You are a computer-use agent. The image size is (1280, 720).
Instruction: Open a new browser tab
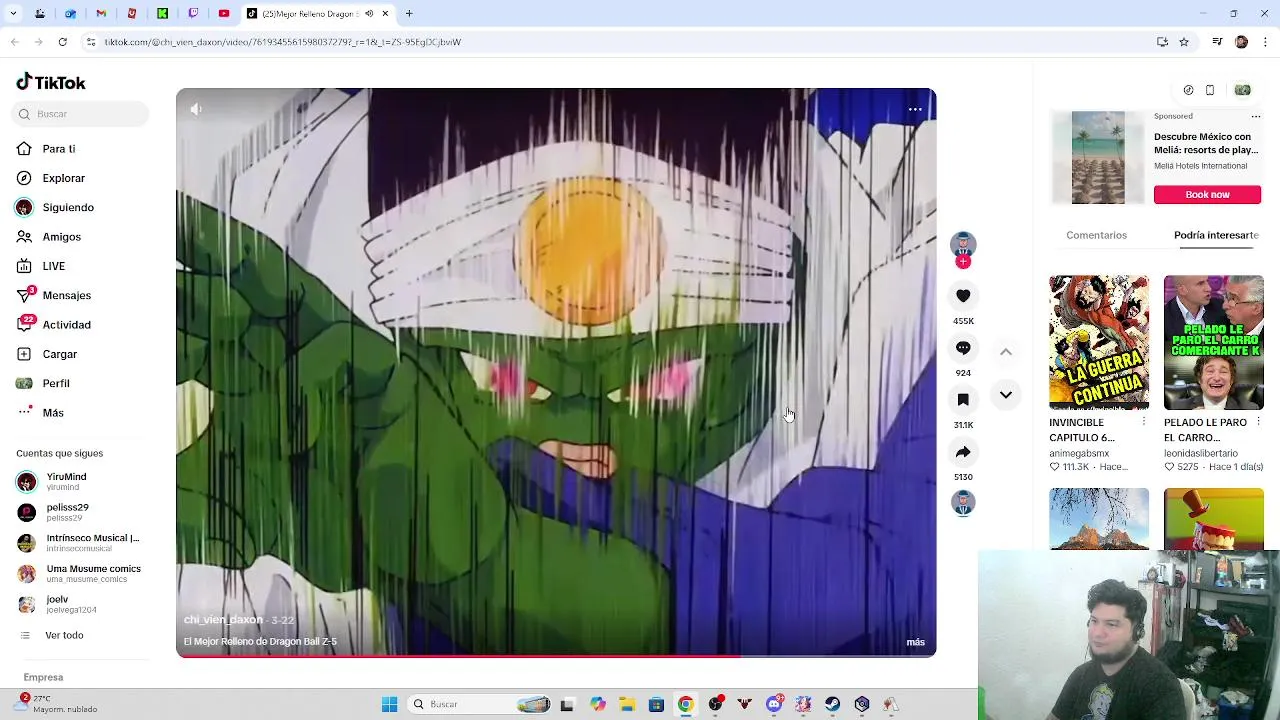pos(409,14)
